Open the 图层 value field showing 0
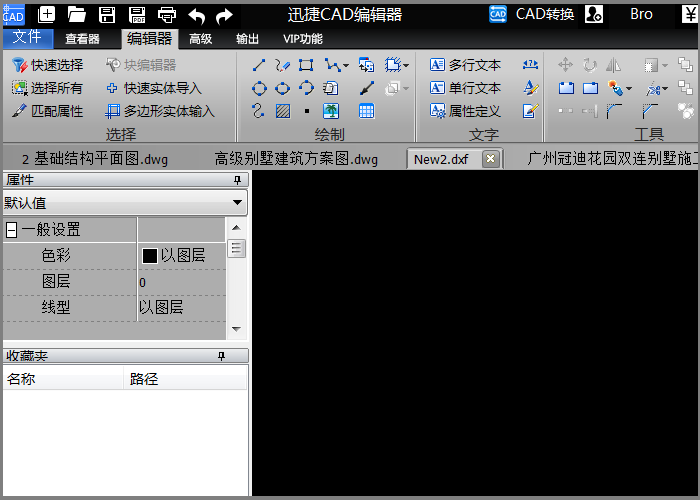Viewport: 700px width, 500px height. click(x=182, y=282)
